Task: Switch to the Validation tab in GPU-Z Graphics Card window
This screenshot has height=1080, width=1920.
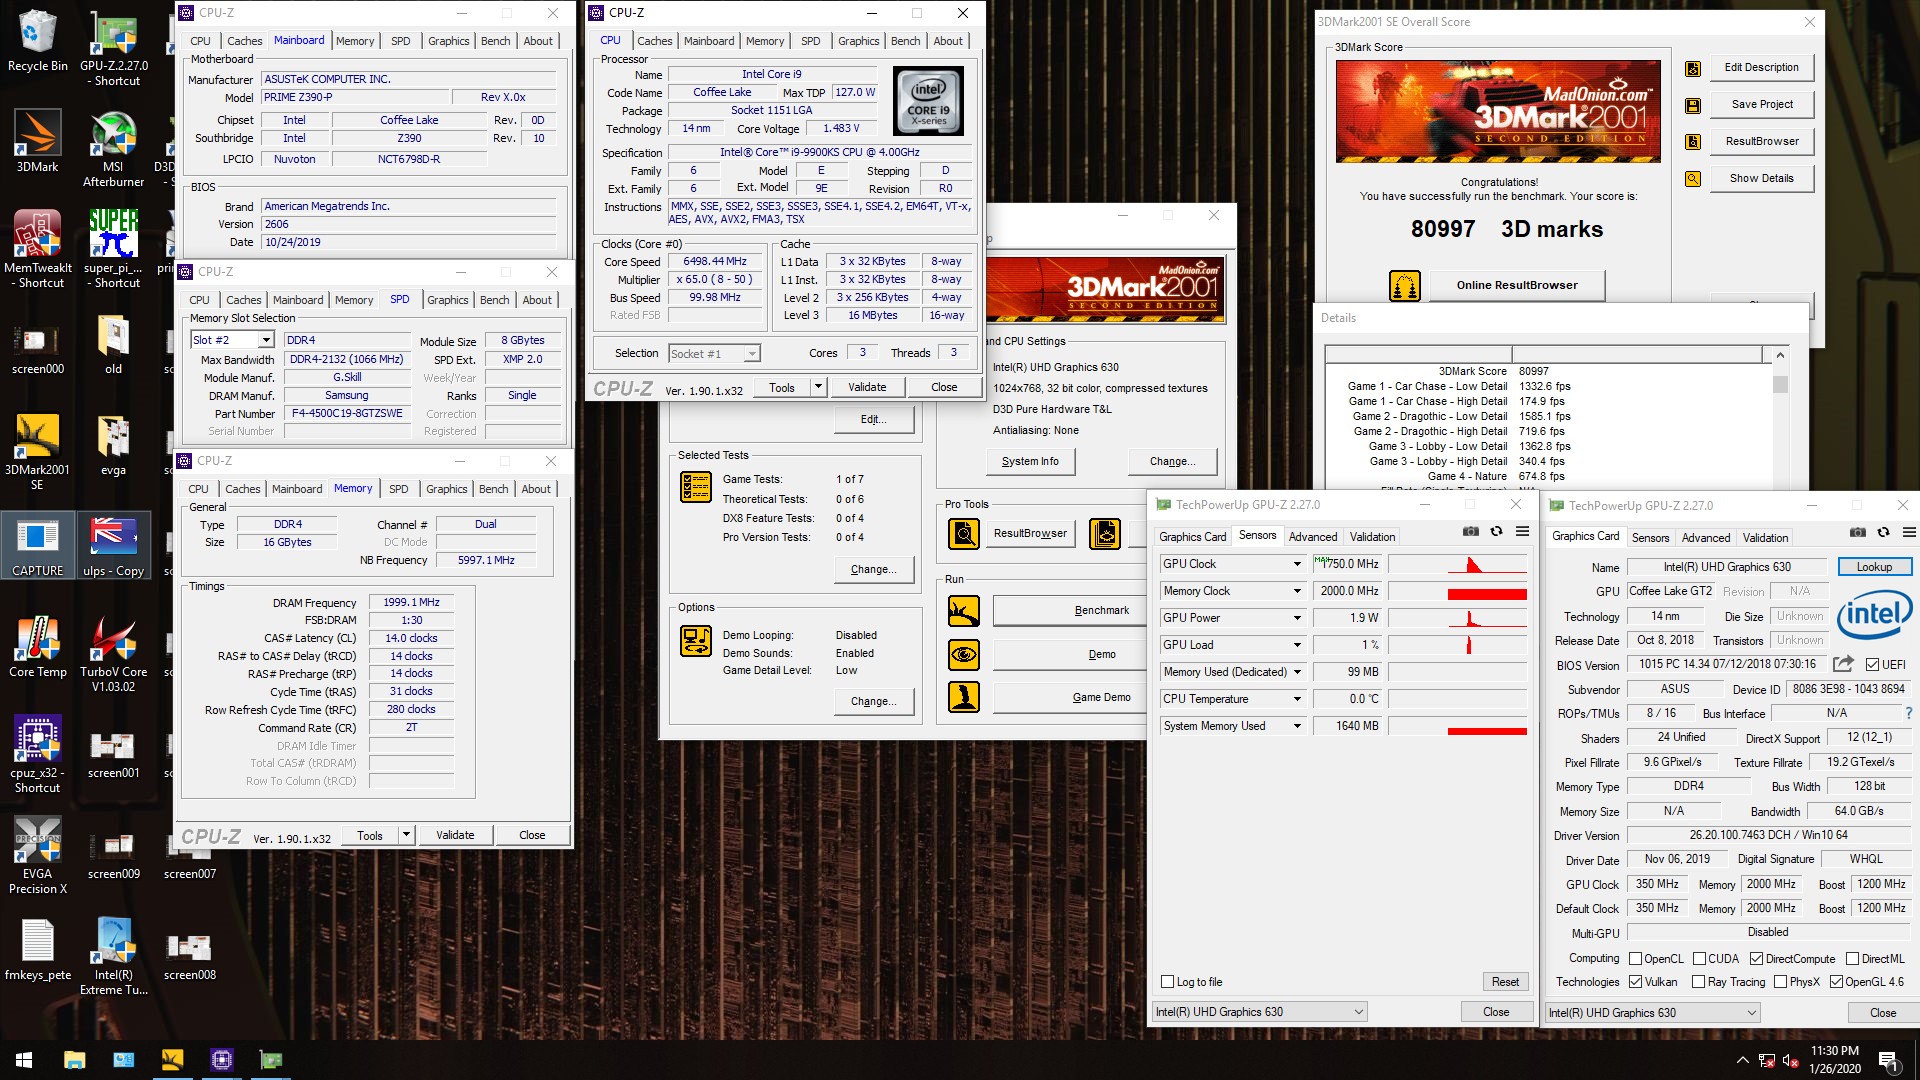Action: [x=1765, y=538]
